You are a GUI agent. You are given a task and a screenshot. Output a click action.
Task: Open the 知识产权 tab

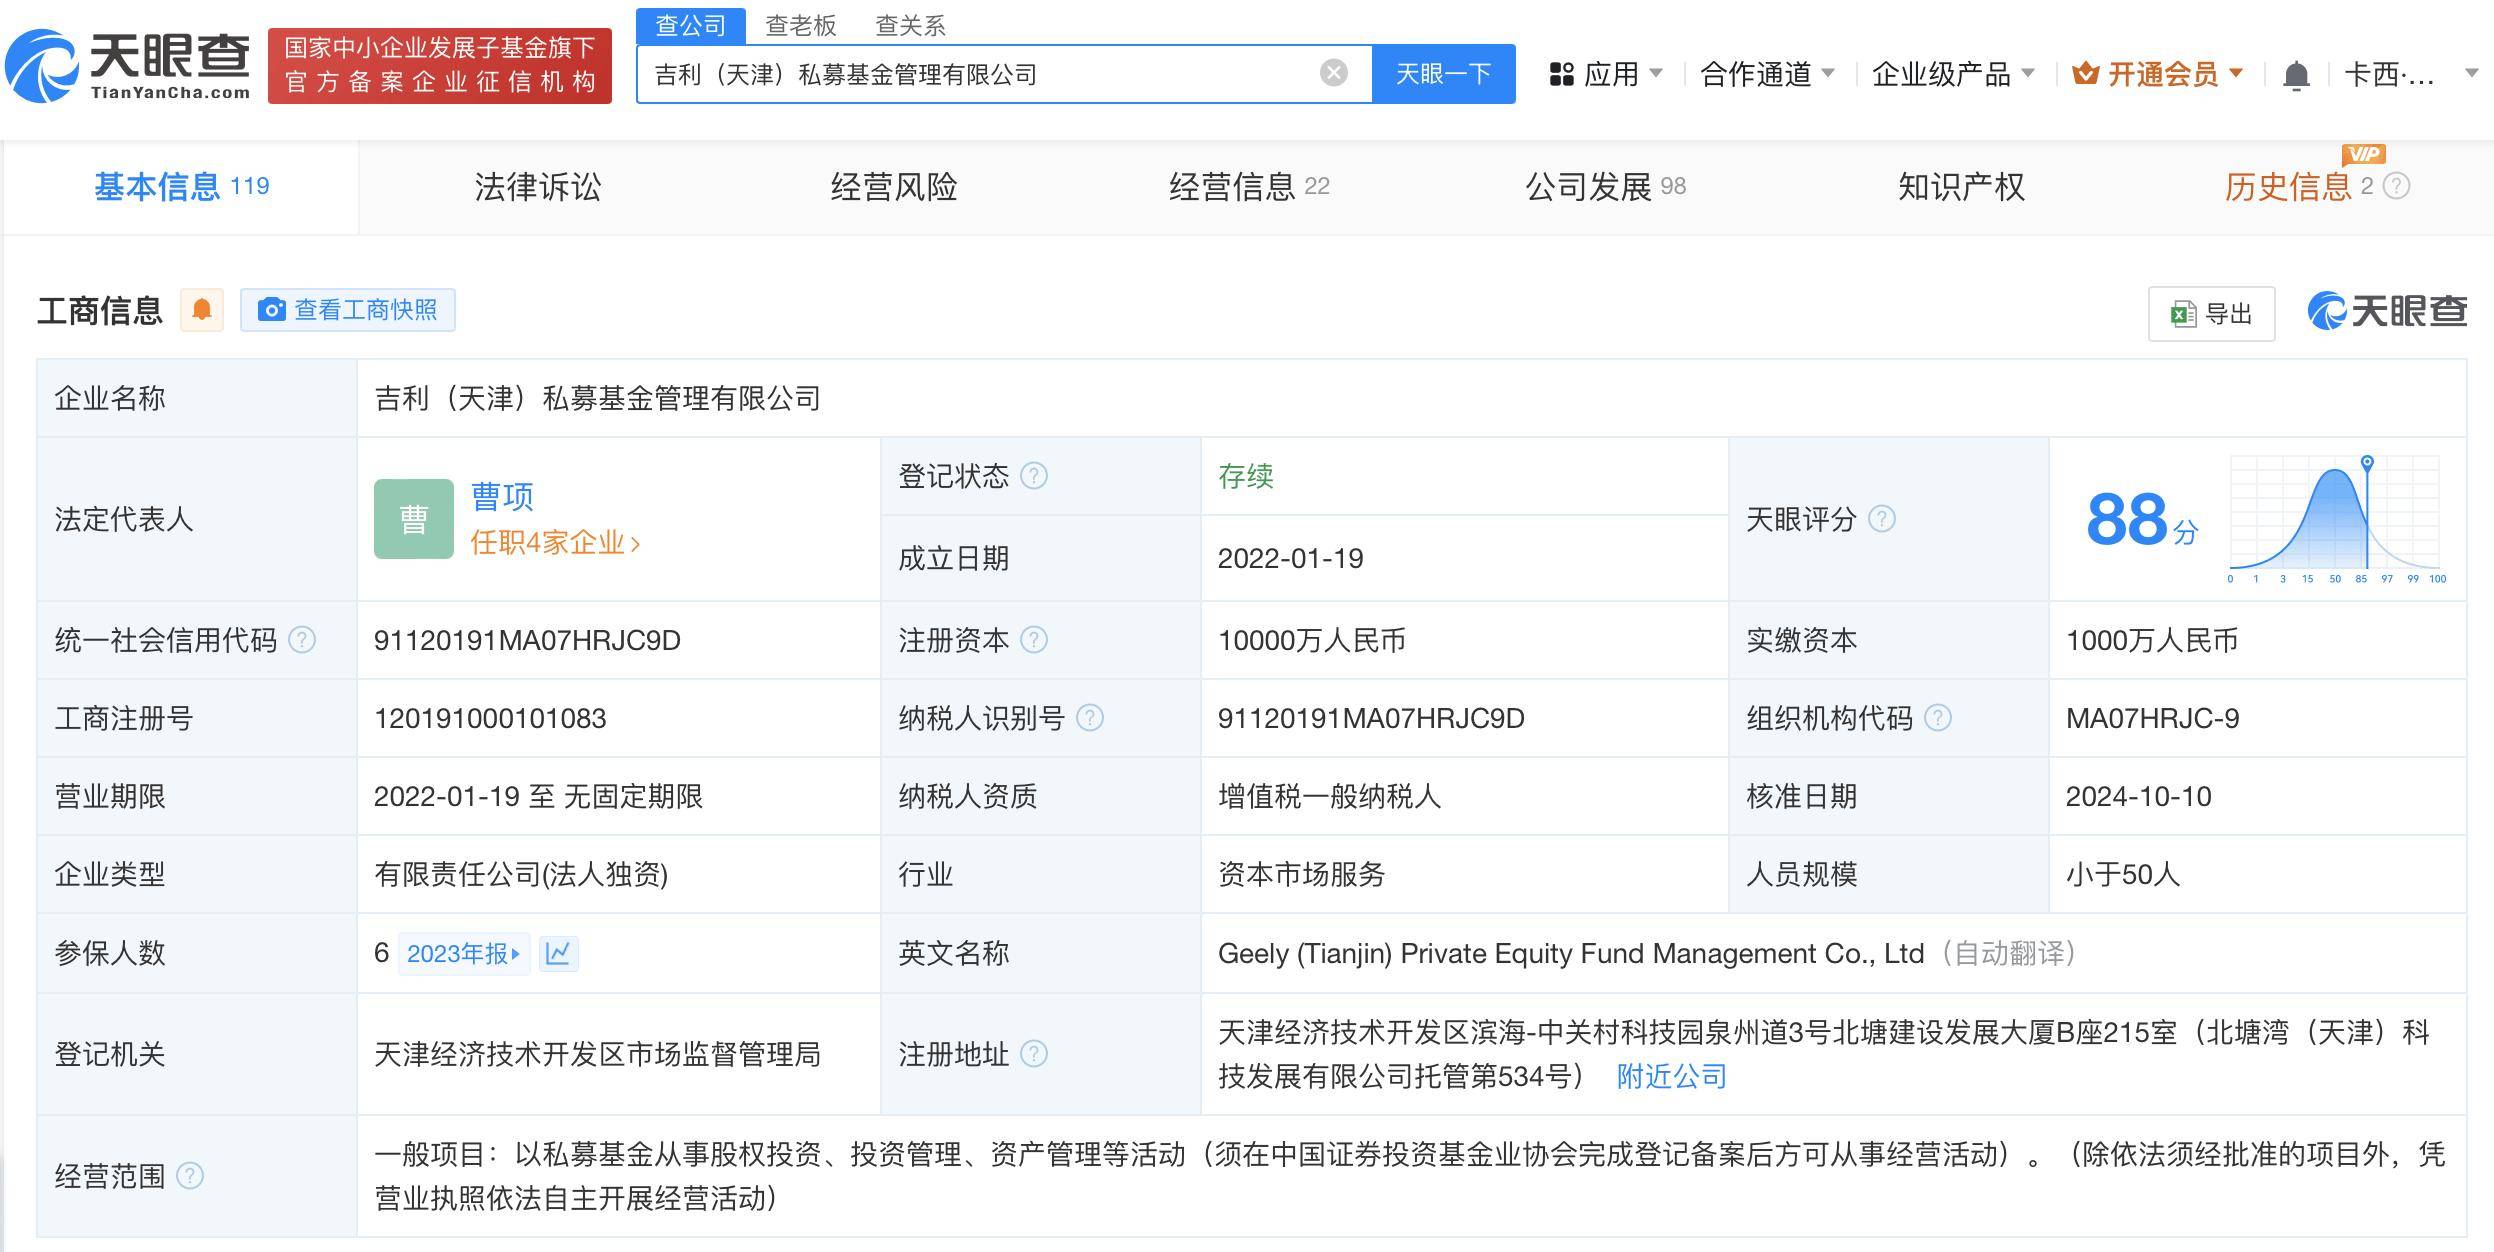coord(1962,187)
